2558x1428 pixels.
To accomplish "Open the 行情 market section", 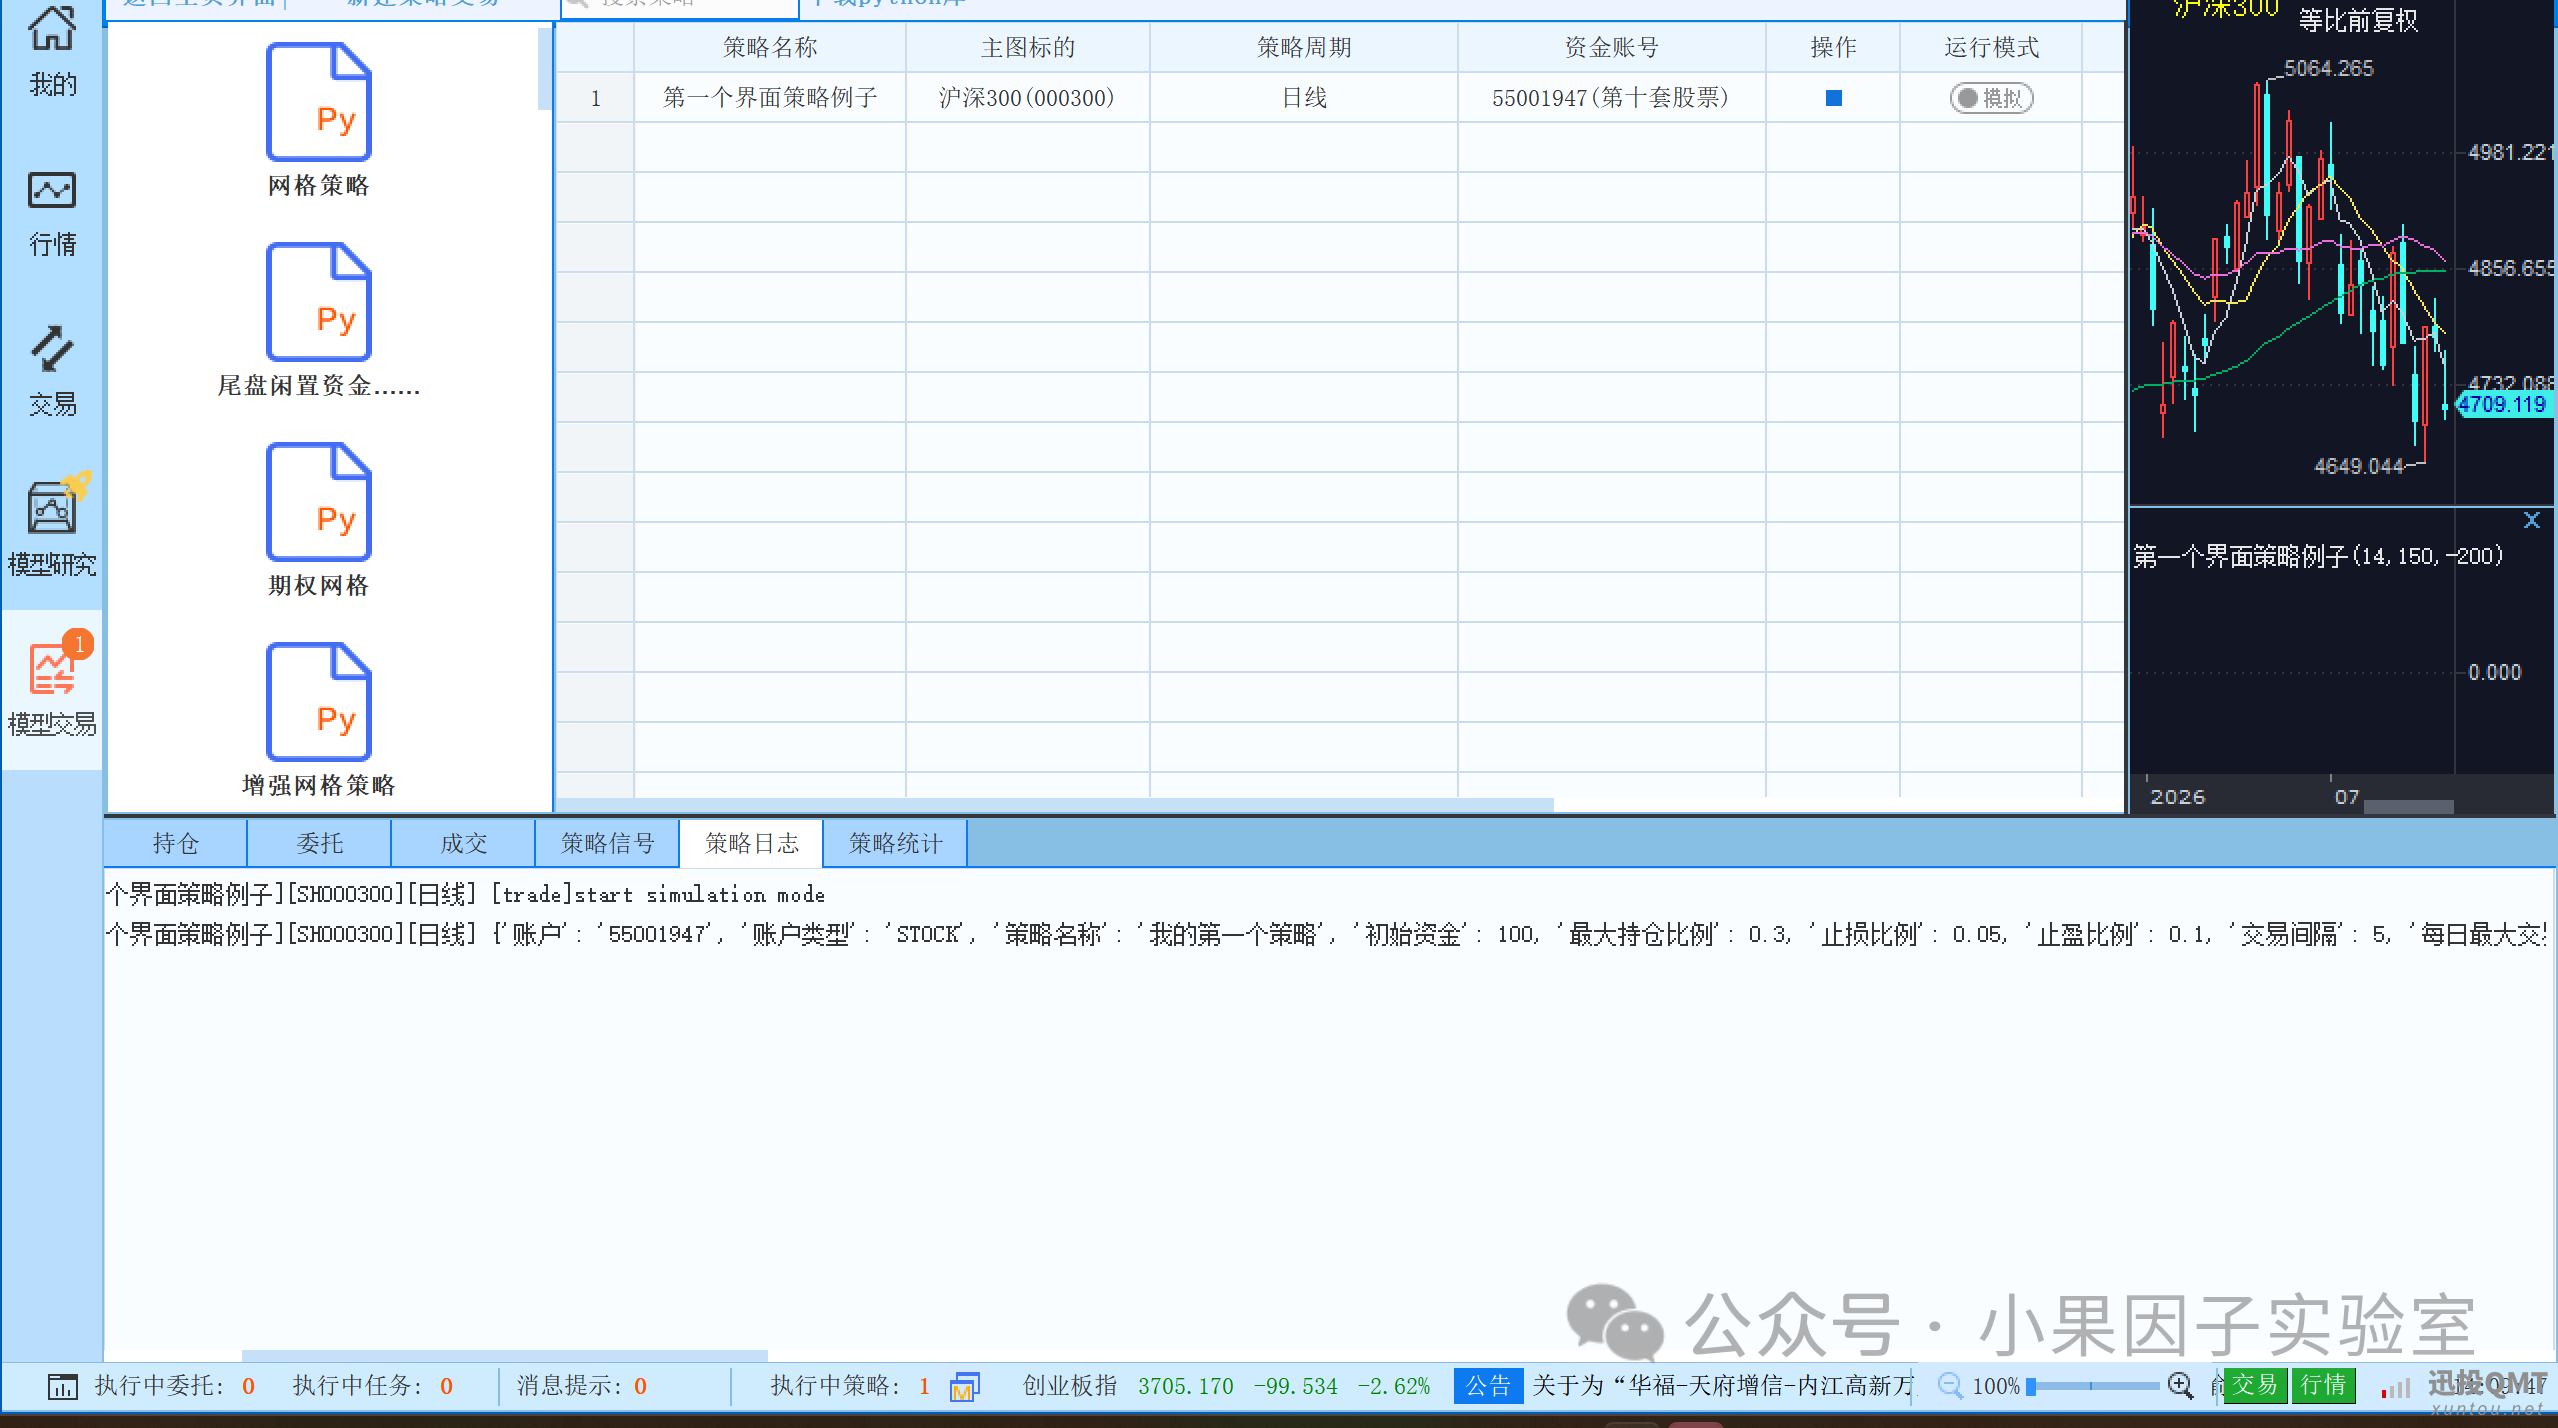I will [52, 214].
